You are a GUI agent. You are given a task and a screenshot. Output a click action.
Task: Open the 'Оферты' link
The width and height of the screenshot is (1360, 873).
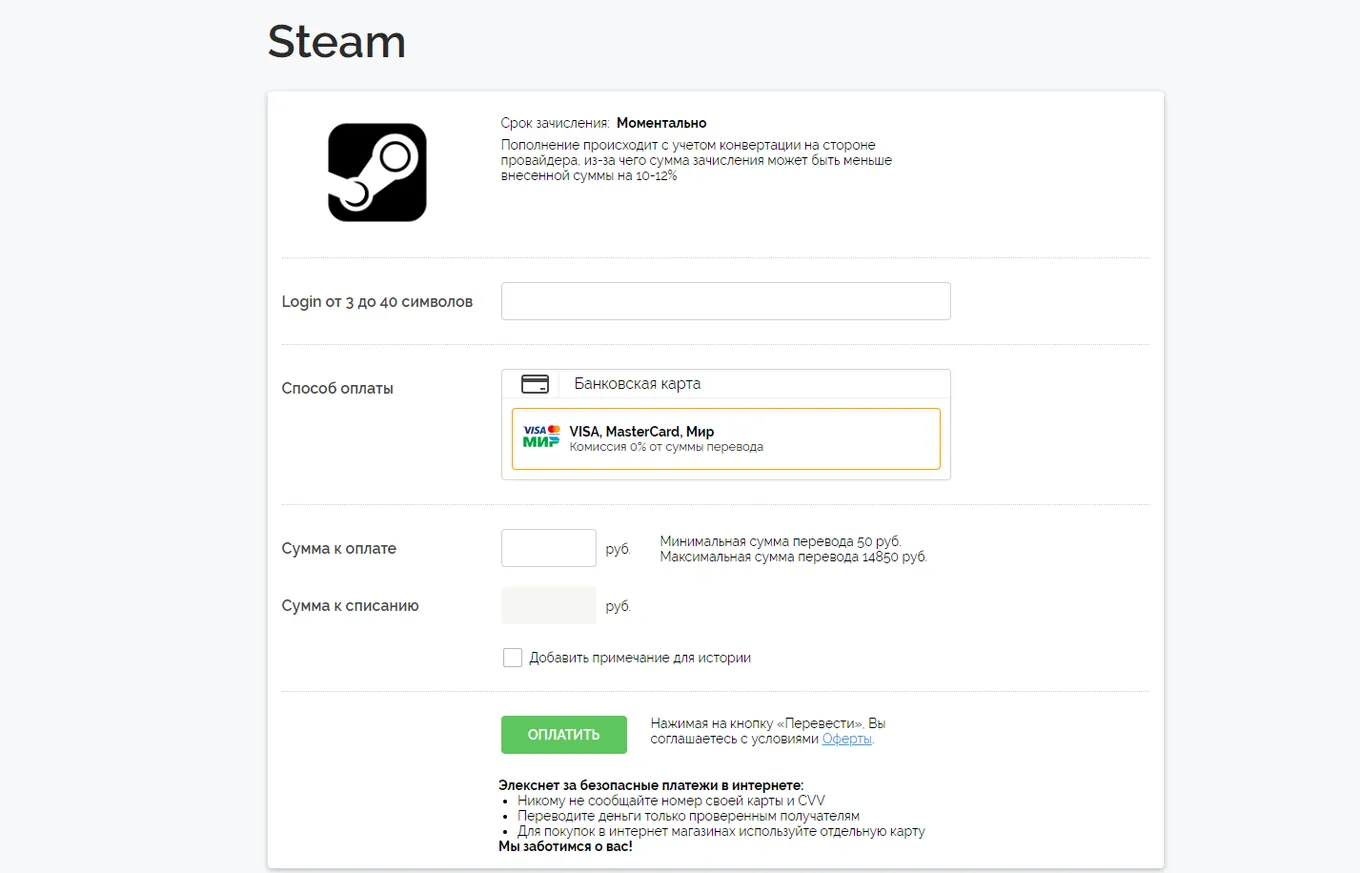tap(847, 739)
